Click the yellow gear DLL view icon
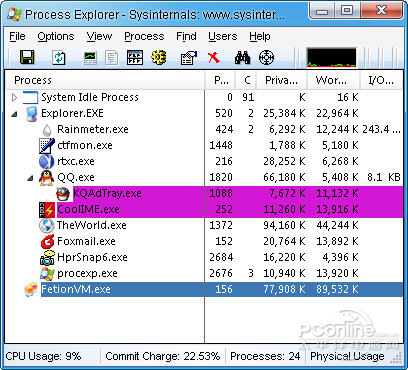This screenshot has width=408, height=370. click(x=159, y=57)
